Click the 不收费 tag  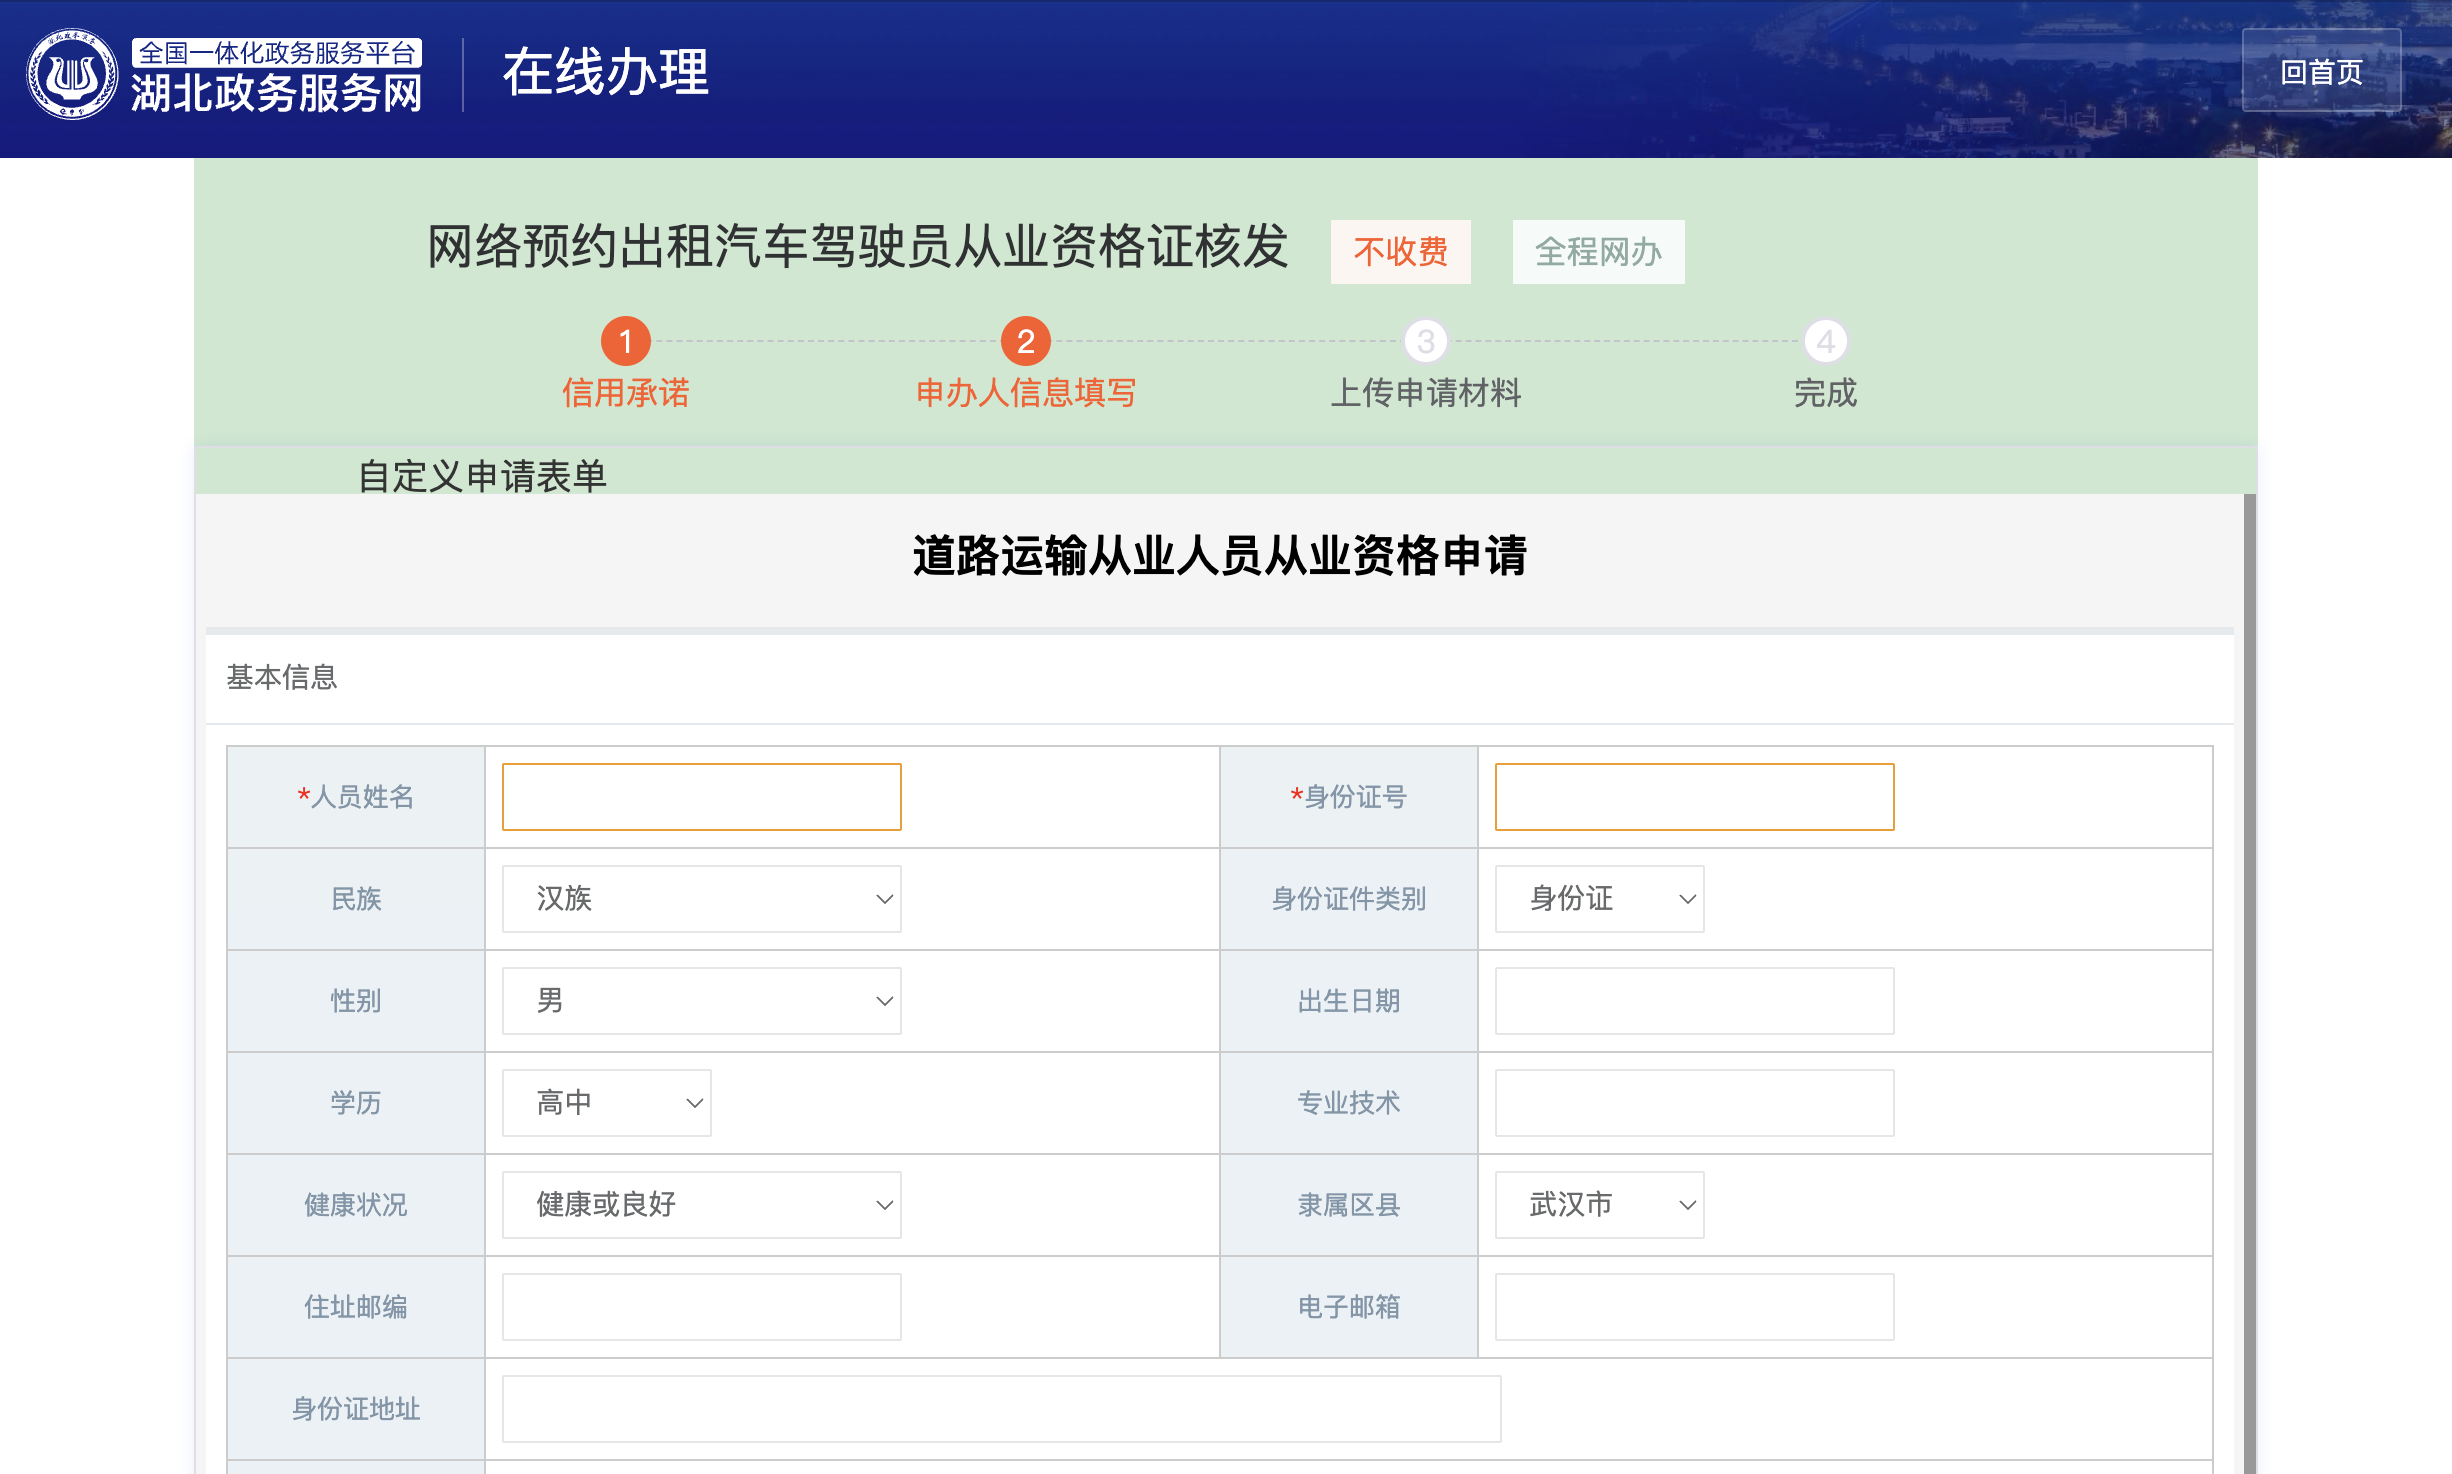tap(1400, 251)
